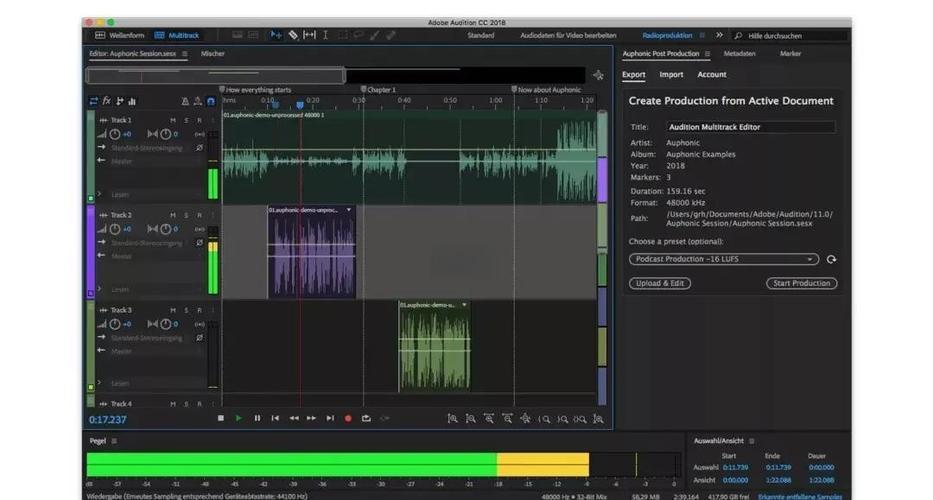Move playhead to previous marker
The width and height of the screenshot is (933, 500).
275,418
